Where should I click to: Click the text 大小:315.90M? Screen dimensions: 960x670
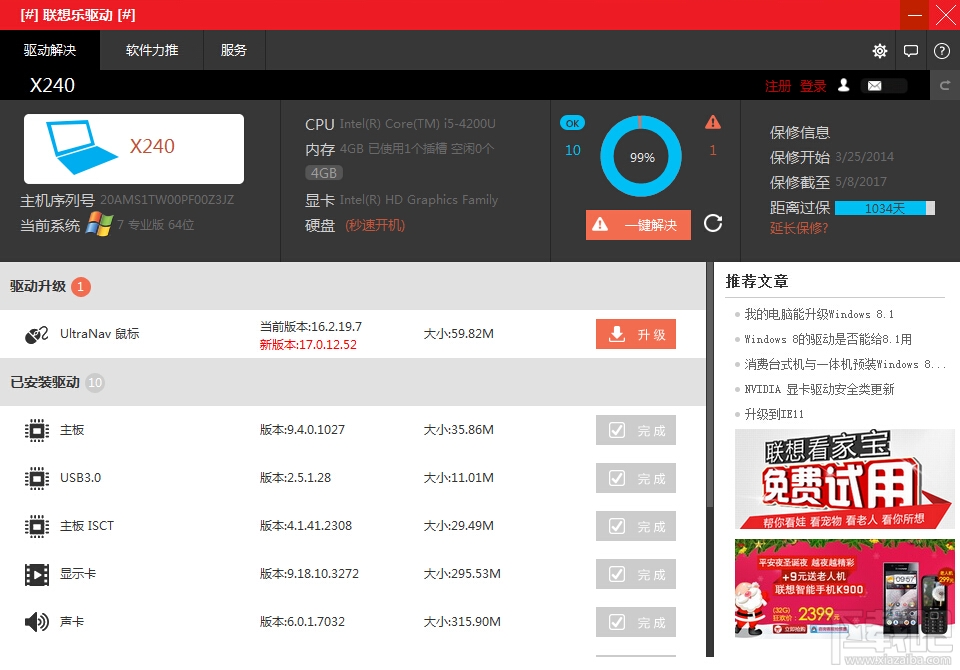[x=462, y=622]
